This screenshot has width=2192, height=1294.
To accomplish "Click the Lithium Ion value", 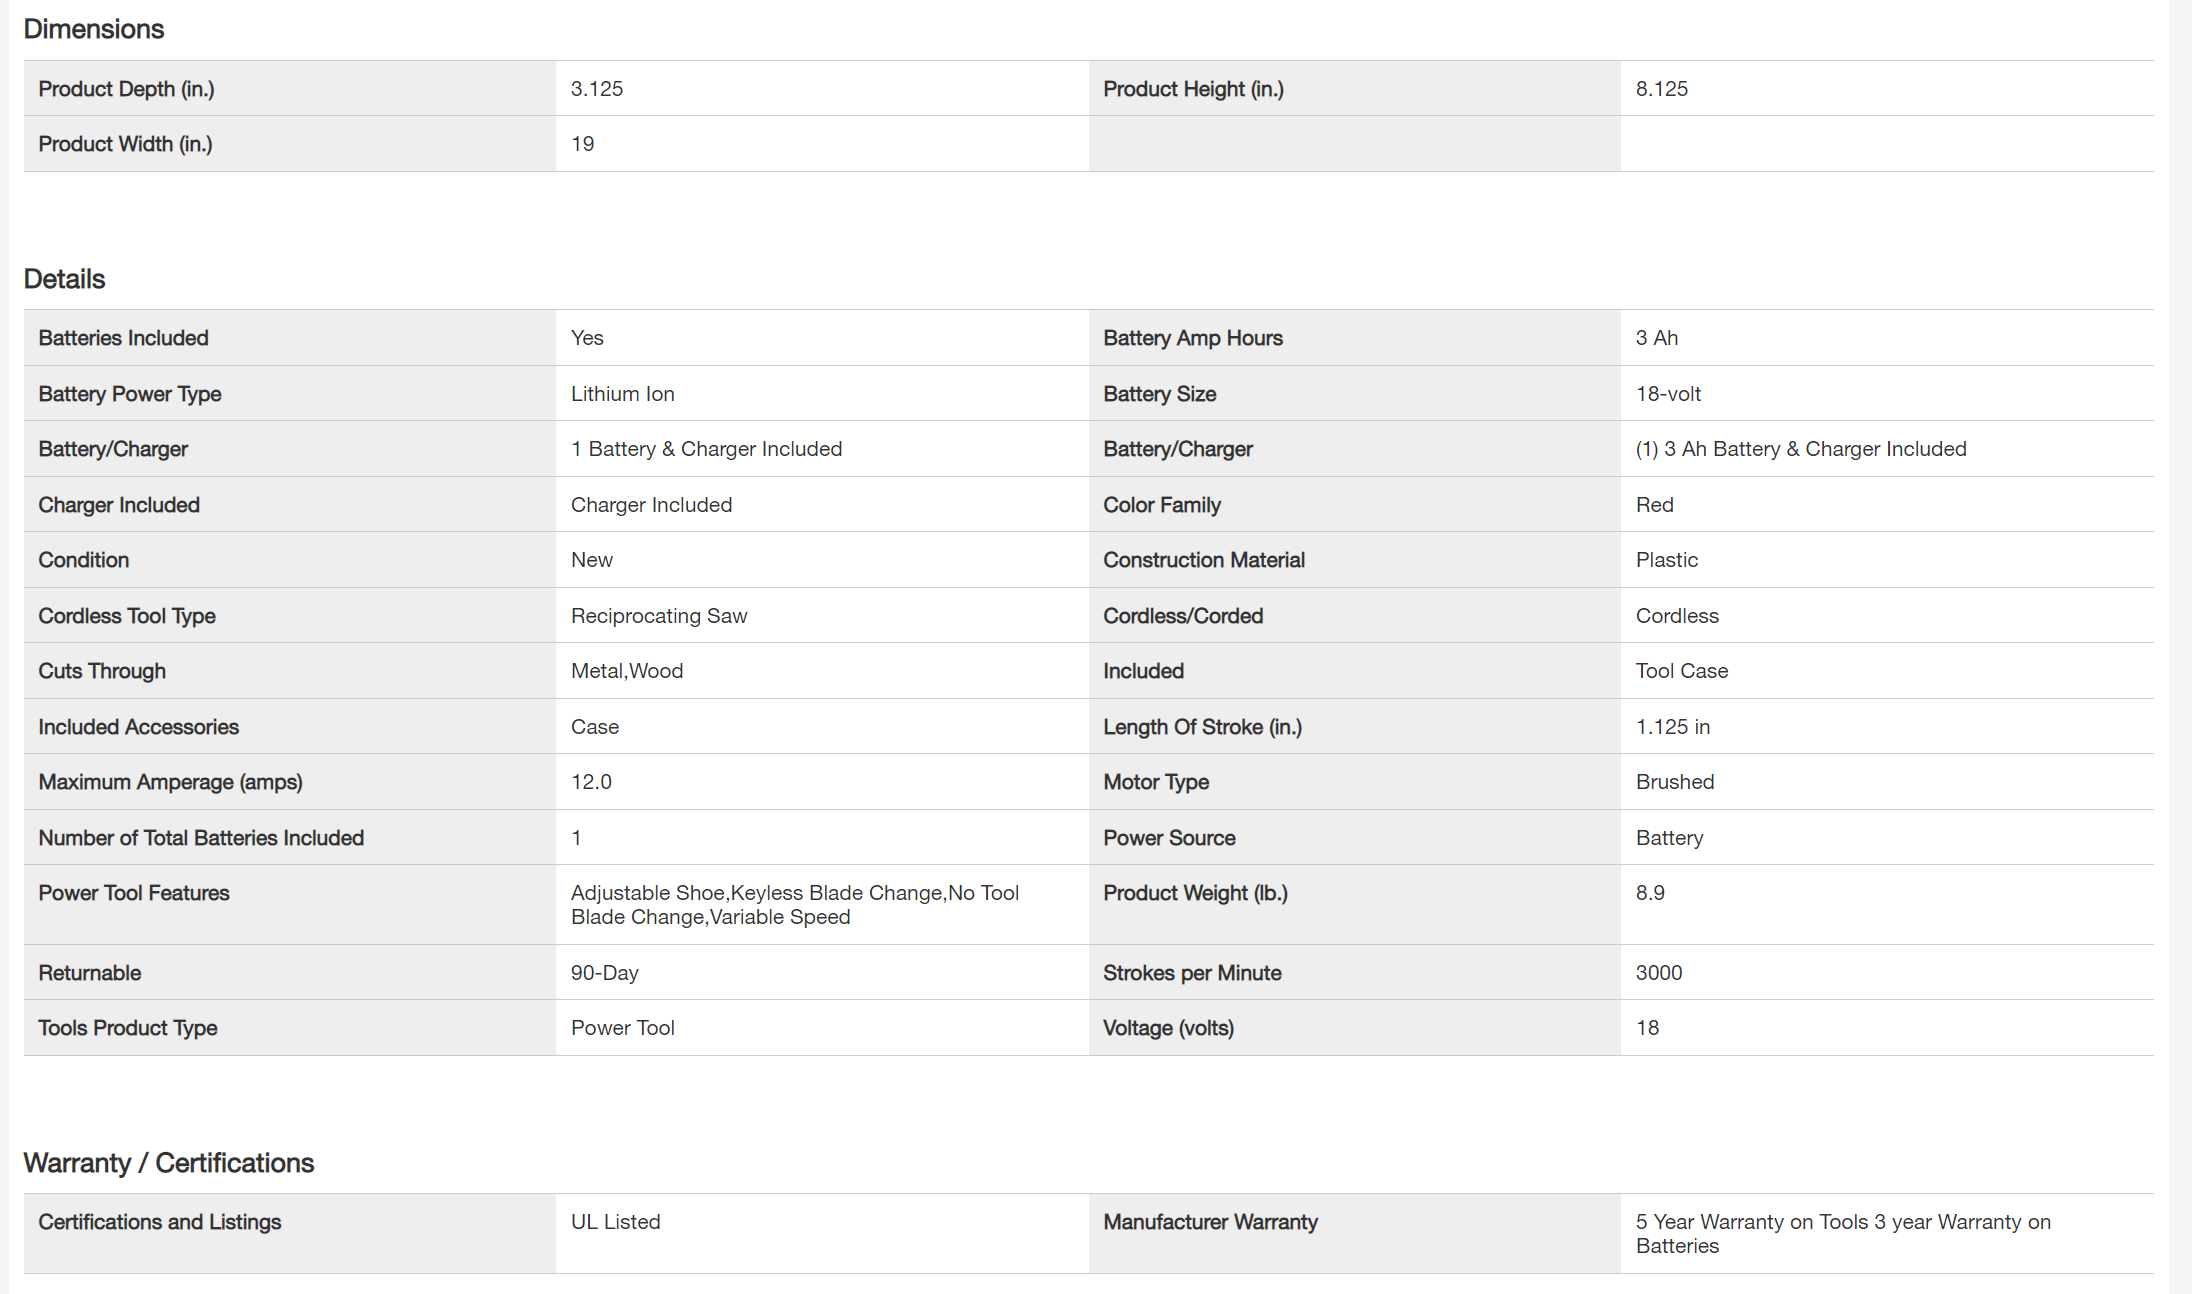I will (x=622, y=394).
